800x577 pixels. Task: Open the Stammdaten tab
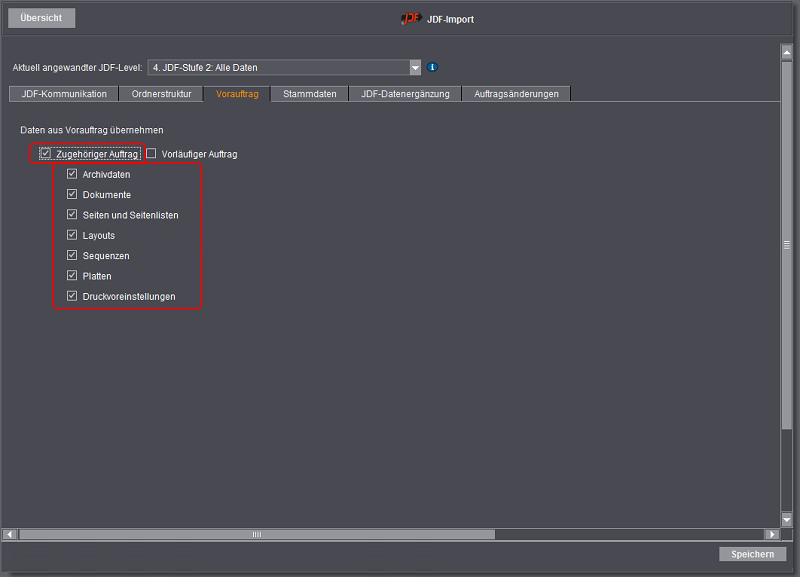[309, 94]
